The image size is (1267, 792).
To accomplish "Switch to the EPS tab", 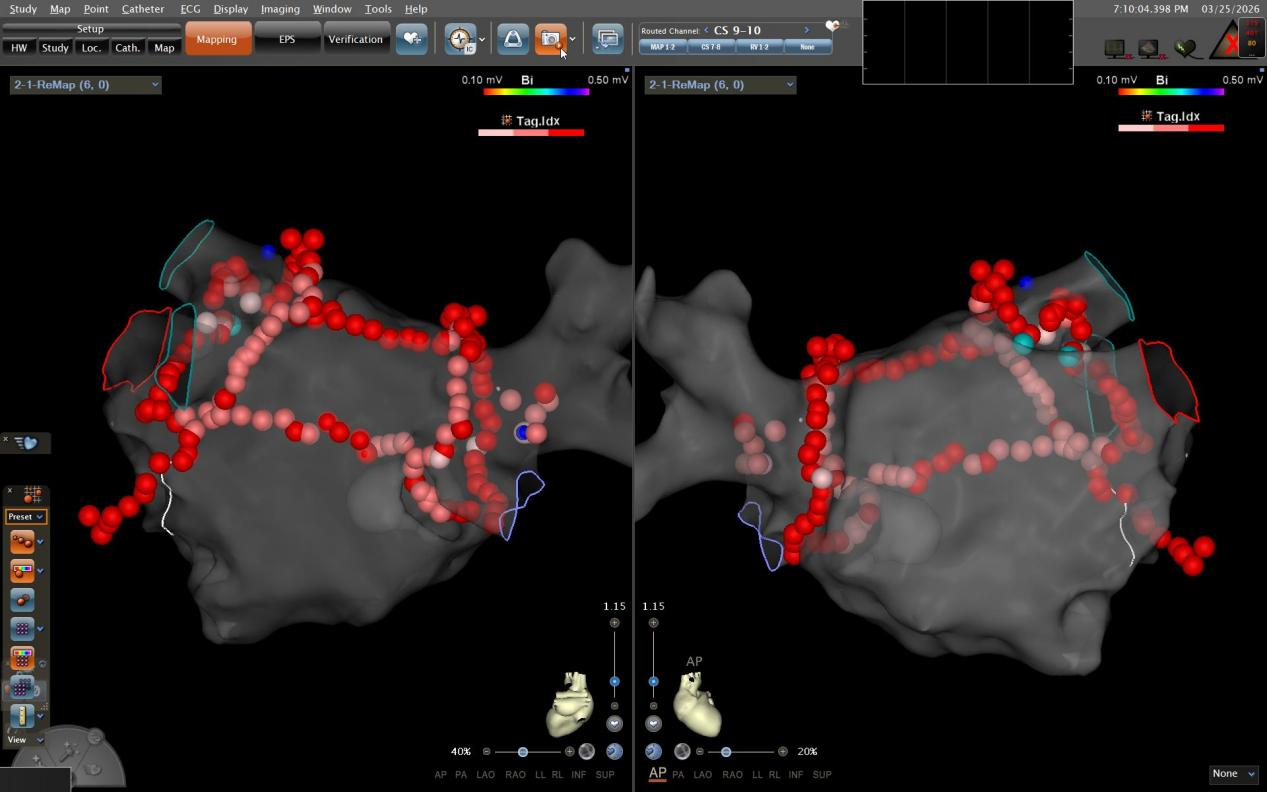I will [287, 39].
